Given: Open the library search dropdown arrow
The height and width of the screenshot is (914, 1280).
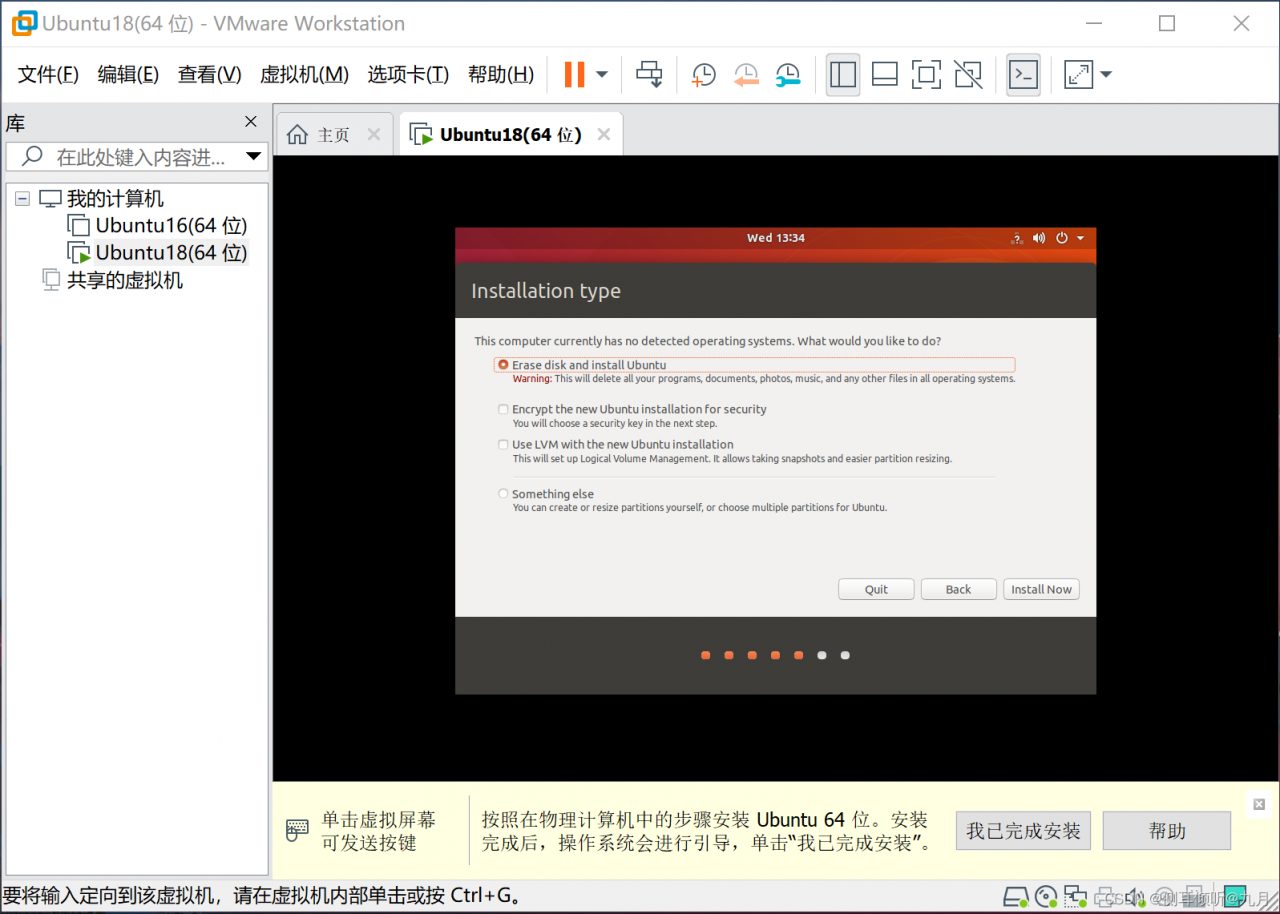Looking at the screenshot, I should click(253, 157).
